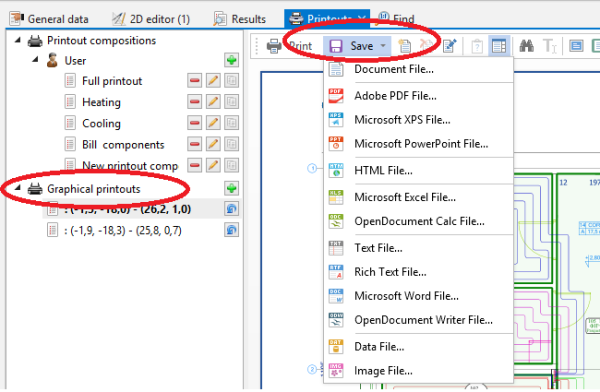Collapse the Graphical printouts node
600x392 pixels.
click(18, 188)
